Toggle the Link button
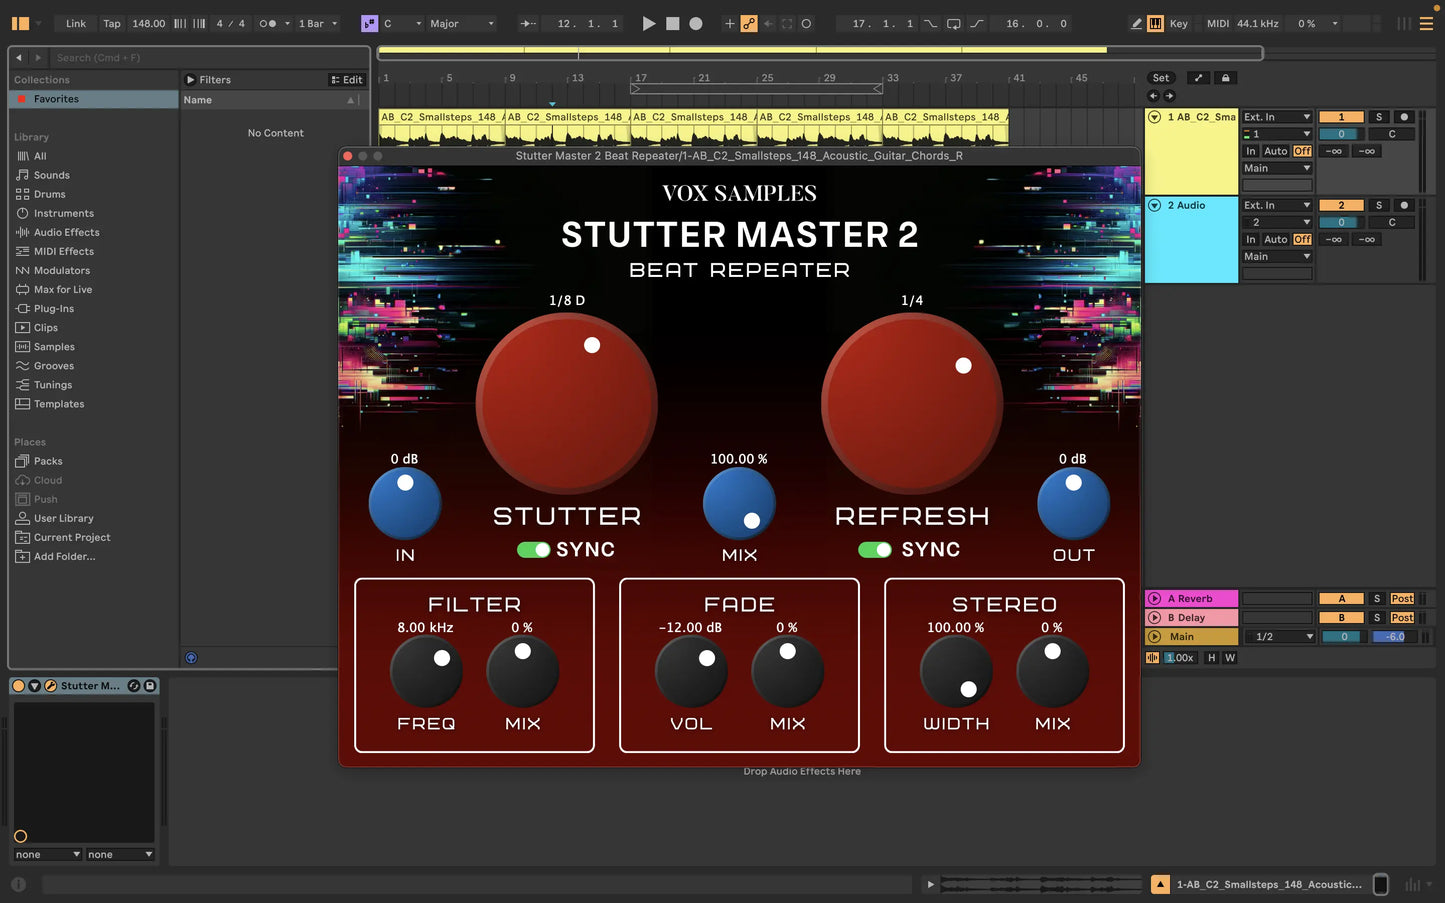 pos(76,23)
